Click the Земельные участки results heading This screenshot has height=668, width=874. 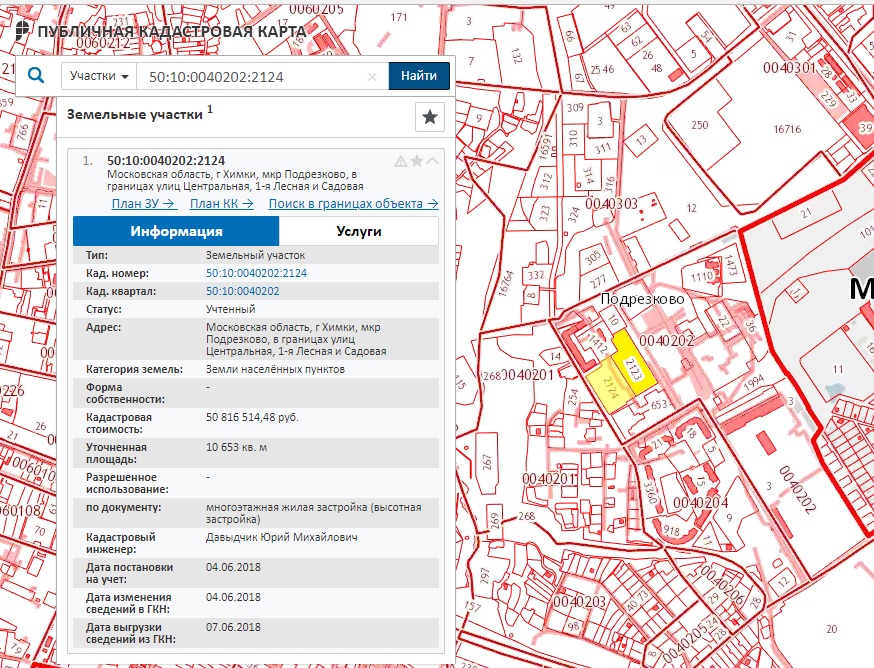pyautogui.click(x=135, y=114)
